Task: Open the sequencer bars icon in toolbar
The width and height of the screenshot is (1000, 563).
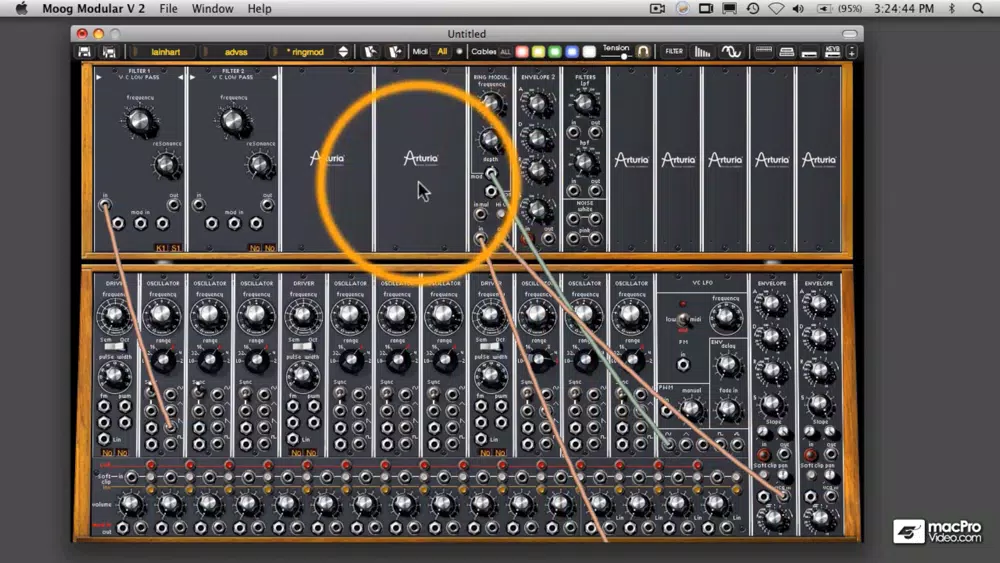Action: pos(702,52)
